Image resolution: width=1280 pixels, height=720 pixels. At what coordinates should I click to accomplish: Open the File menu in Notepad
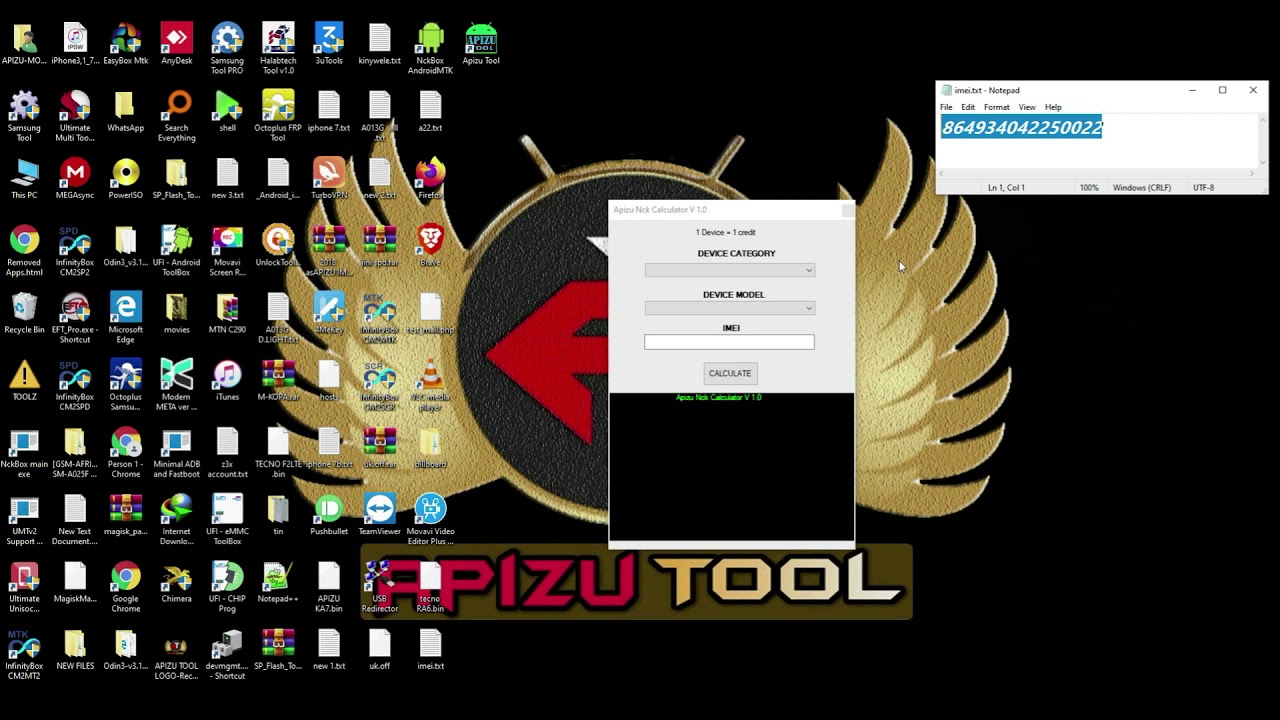pos(946,107)
